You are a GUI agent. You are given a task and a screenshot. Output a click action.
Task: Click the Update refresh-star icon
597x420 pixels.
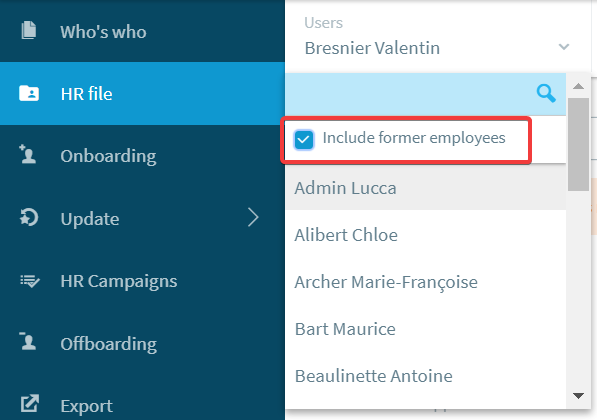point(29,217)
